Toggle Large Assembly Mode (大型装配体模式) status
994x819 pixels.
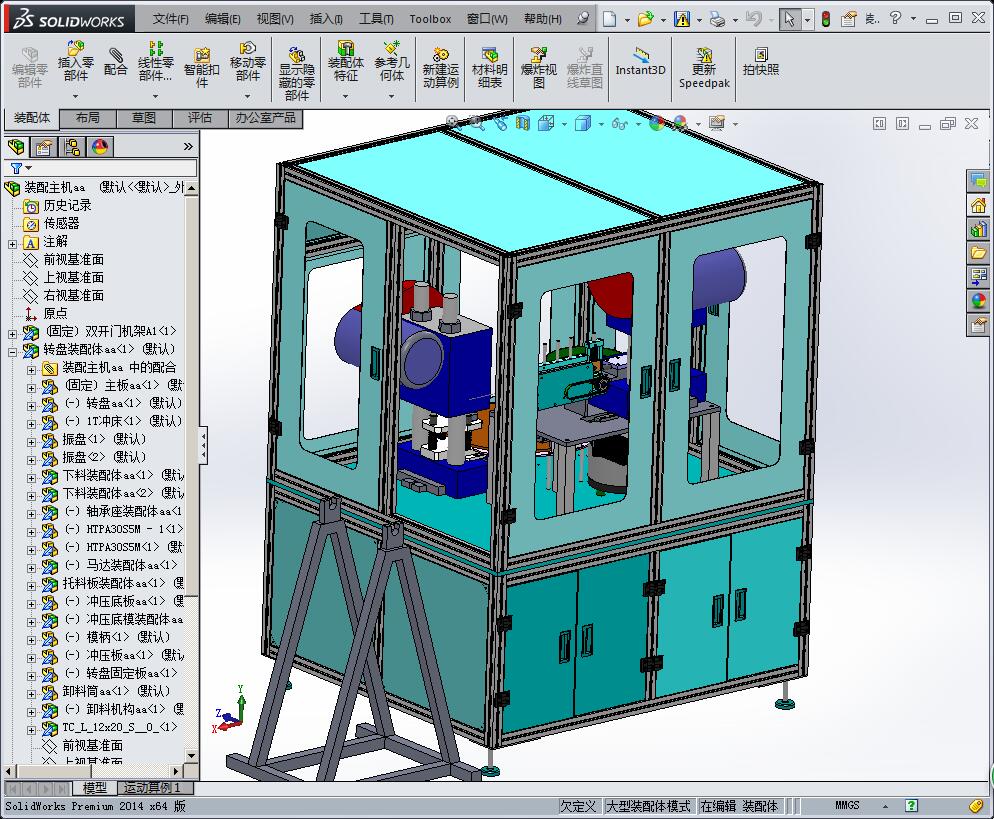[648, 806]
